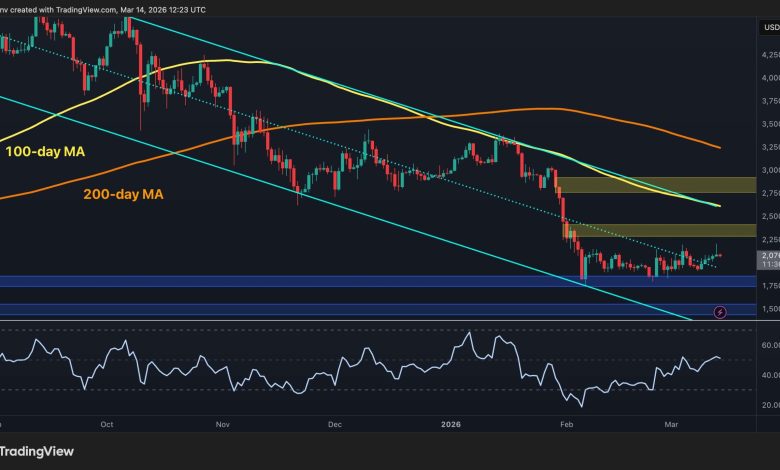Jump to the 2026 time axis marker
Screen dimensions: 780x470
pos(449,423)
